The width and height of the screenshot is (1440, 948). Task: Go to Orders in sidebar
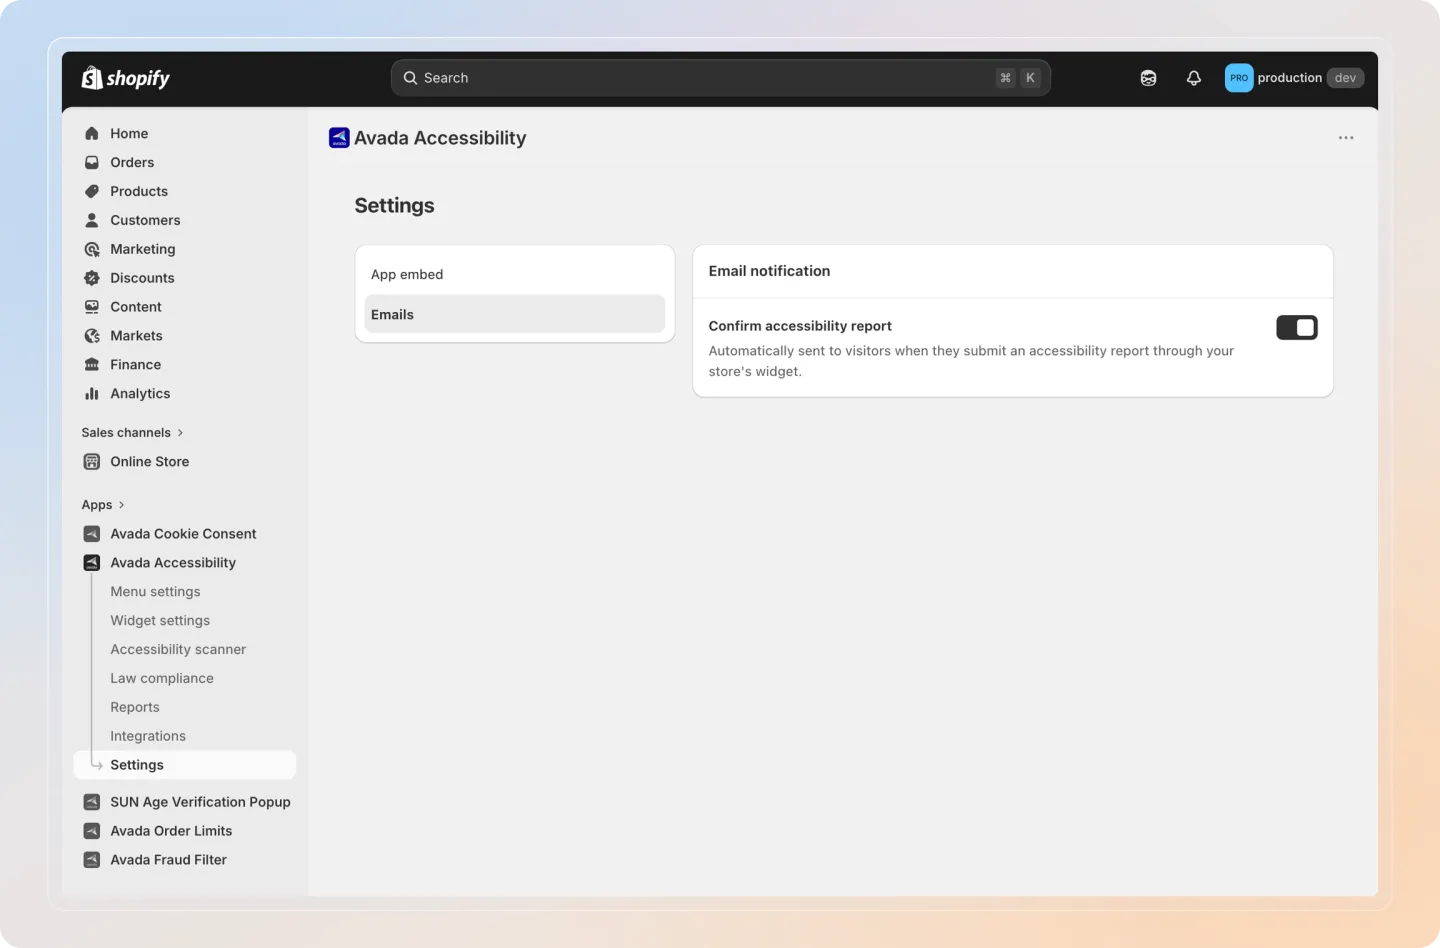pyautogui.click(x=132, y=162)
